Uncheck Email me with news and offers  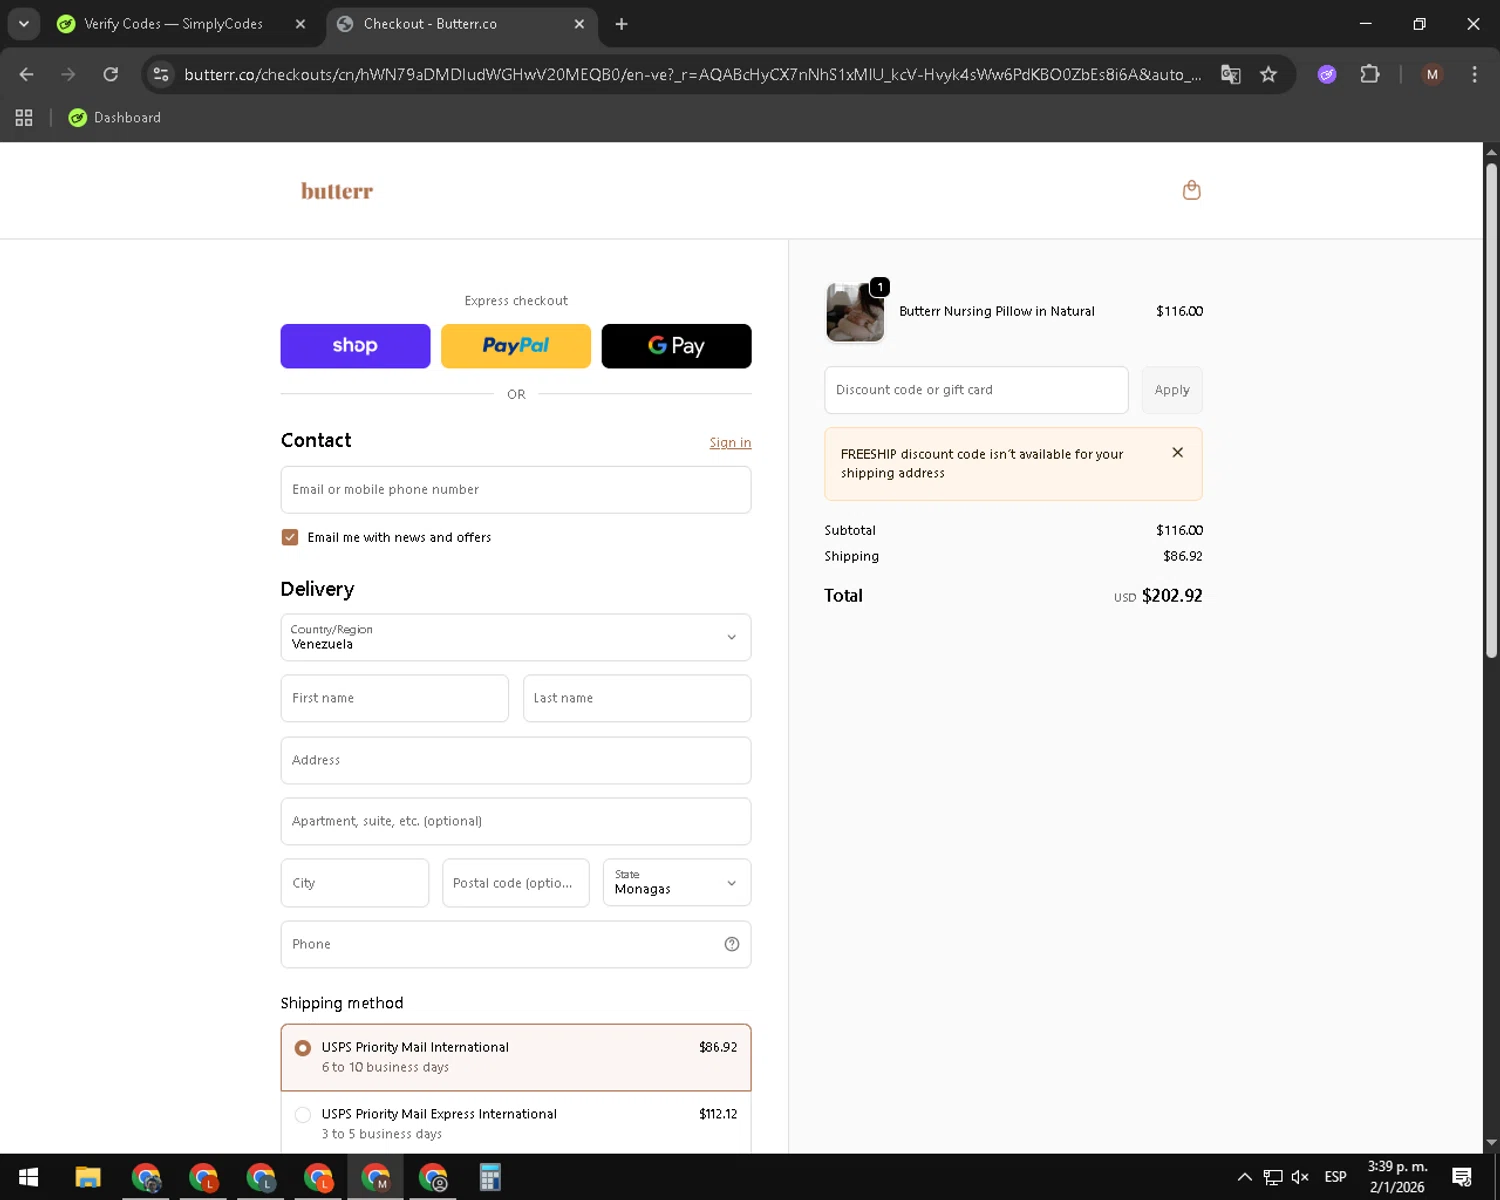coord(290,537)
